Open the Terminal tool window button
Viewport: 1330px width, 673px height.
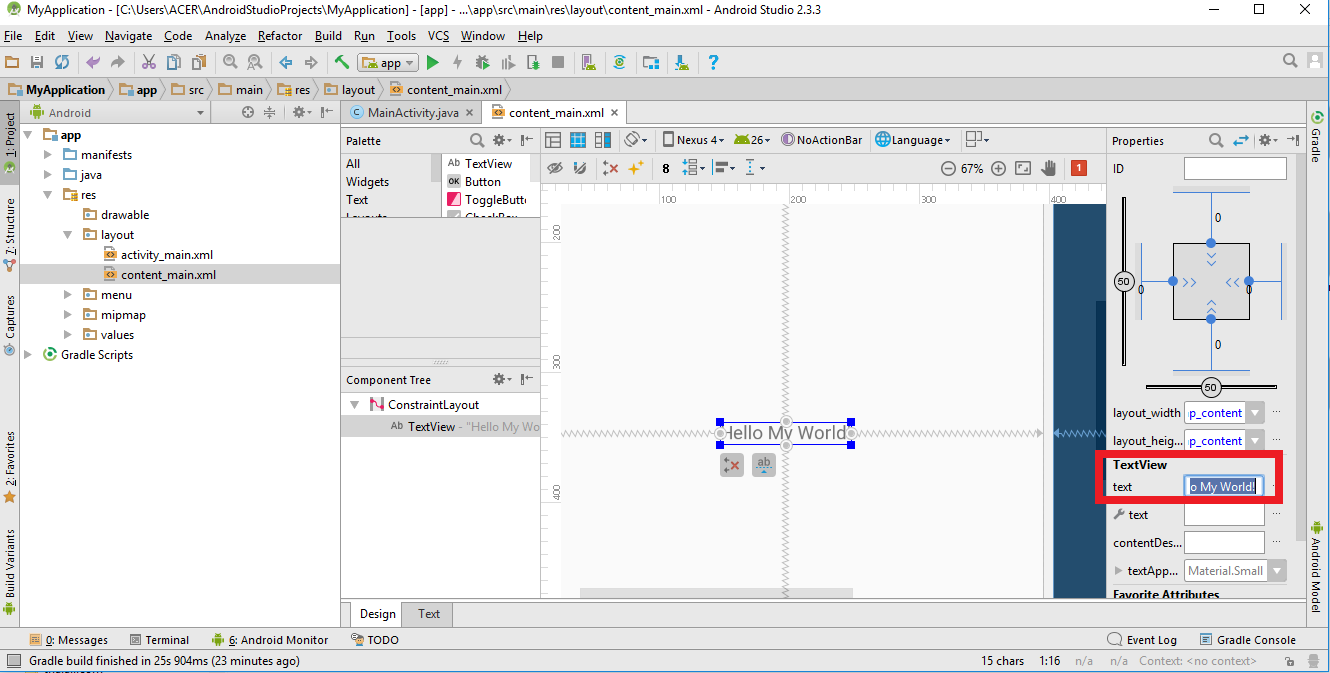tap(157, 640)
